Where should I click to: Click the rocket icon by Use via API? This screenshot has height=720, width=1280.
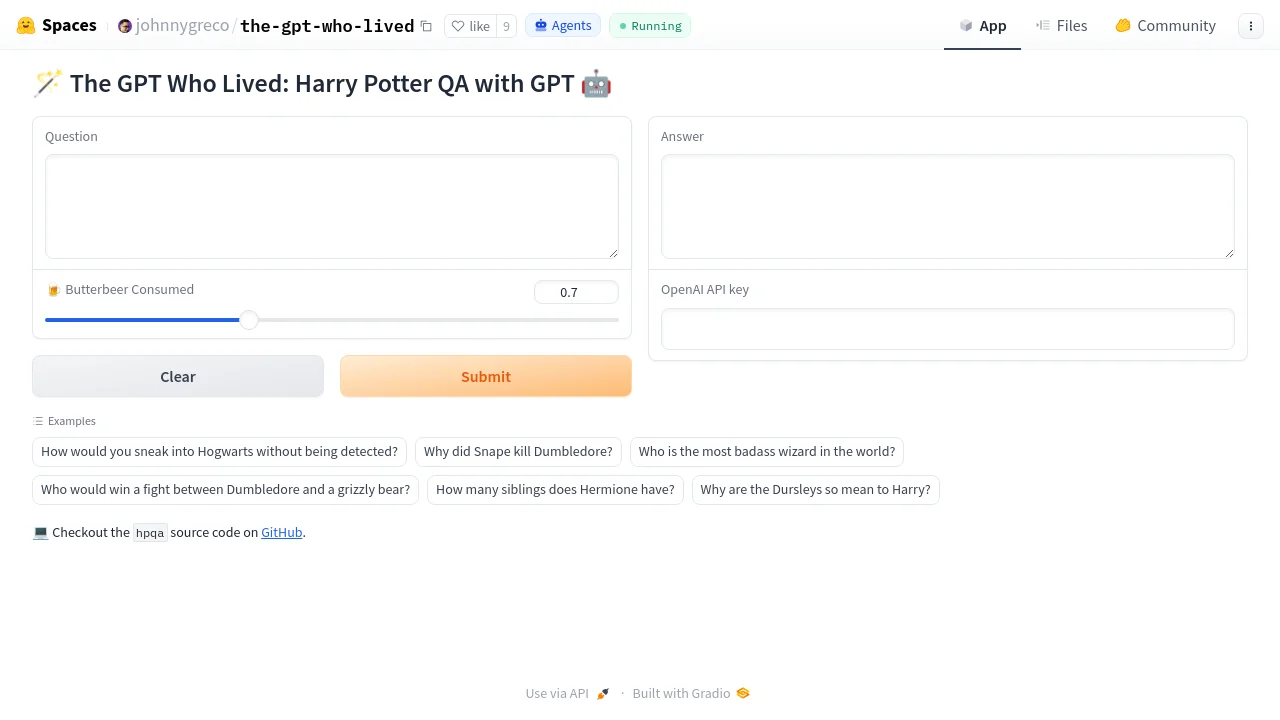(603, 693)
